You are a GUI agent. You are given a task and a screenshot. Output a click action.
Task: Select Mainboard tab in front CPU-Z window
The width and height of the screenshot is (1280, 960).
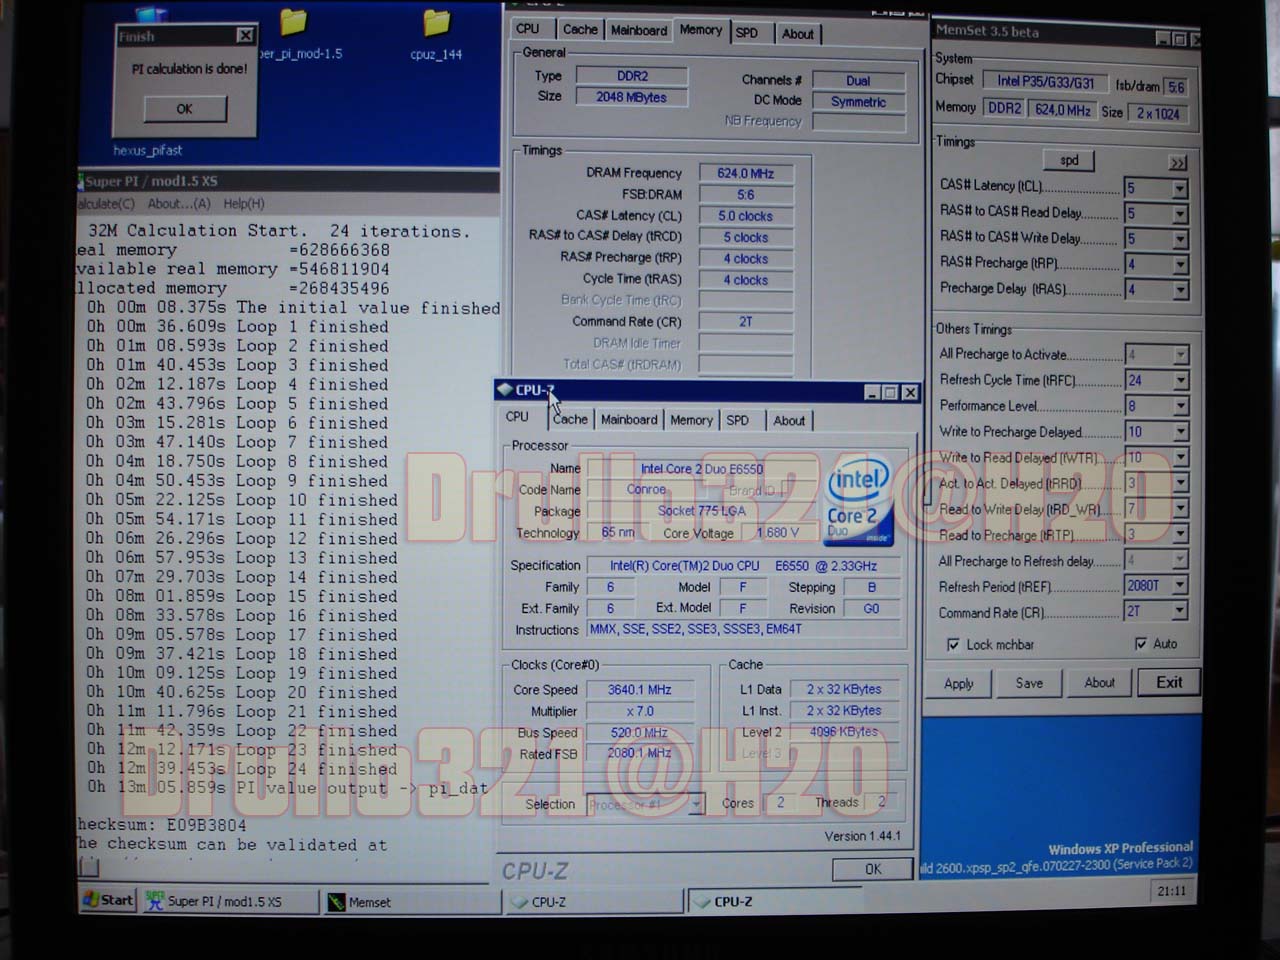click(x=629, y=419)
